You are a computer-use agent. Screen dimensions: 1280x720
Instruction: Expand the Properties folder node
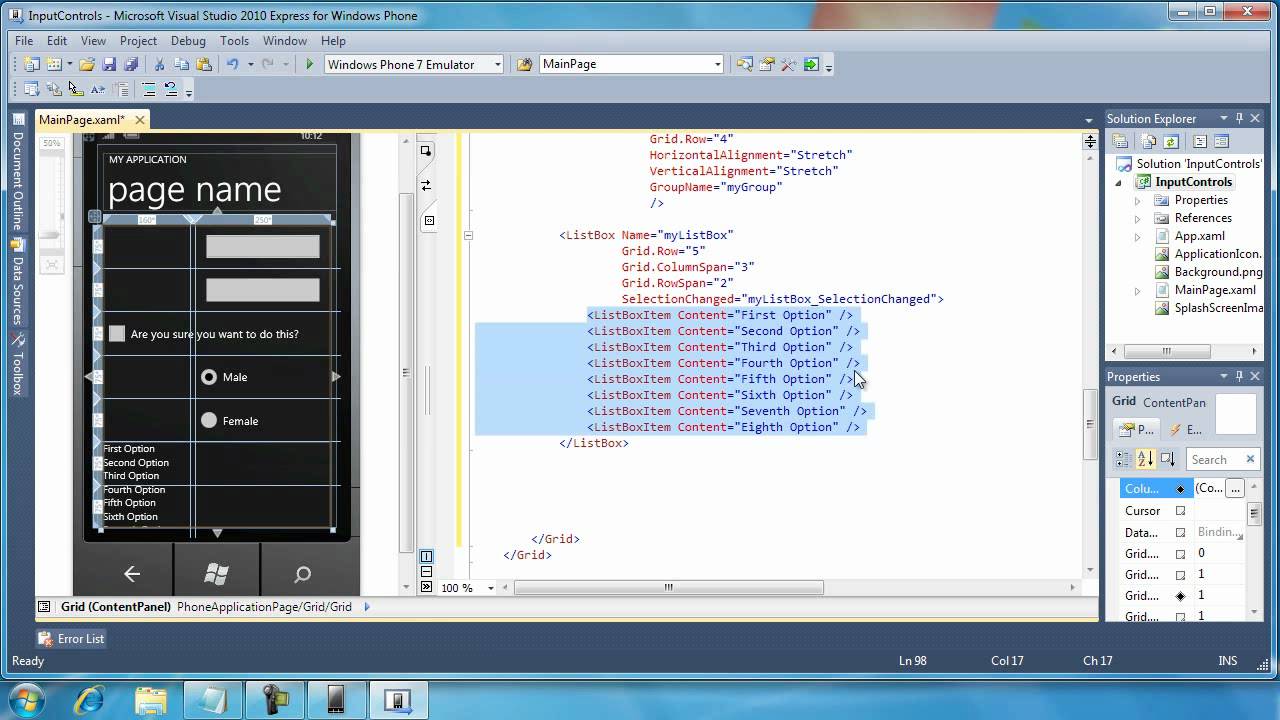[1137, 200]
